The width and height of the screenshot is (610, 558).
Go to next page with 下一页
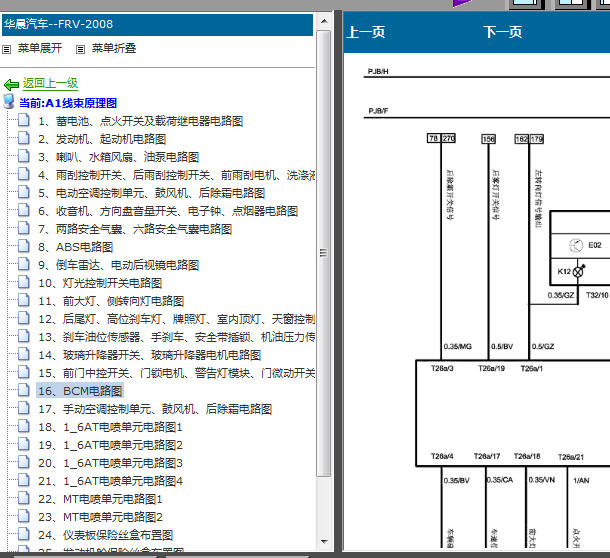pyautogui.click(x=502, y=32)
